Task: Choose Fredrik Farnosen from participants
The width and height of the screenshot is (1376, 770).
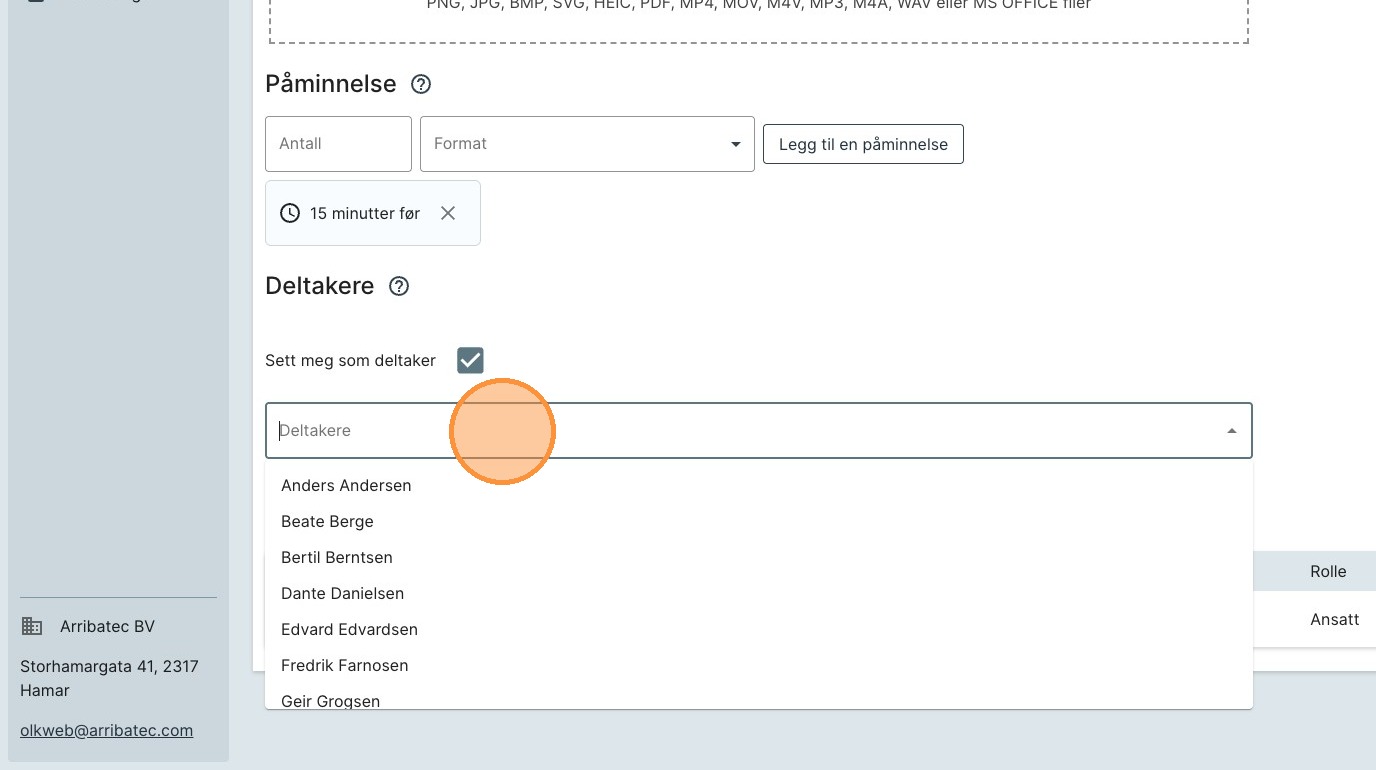Action: 344,666
